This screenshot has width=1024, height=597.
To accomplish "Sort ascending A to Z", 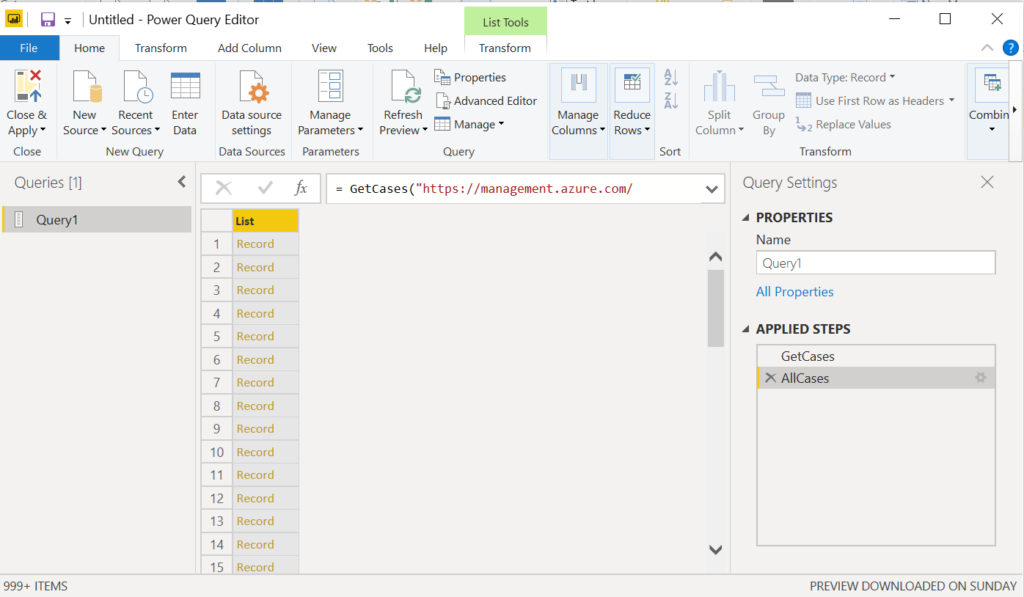I will [x=671, y=77].
